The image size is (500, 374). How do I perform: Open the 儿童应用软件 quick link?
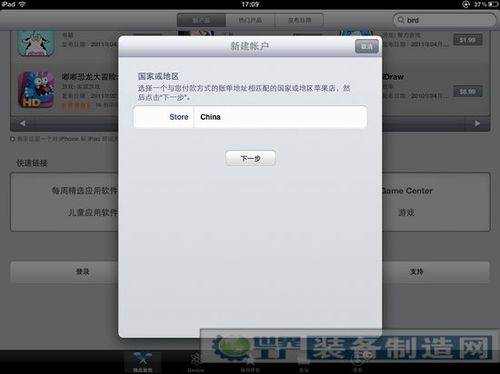(x=93, y=212)
